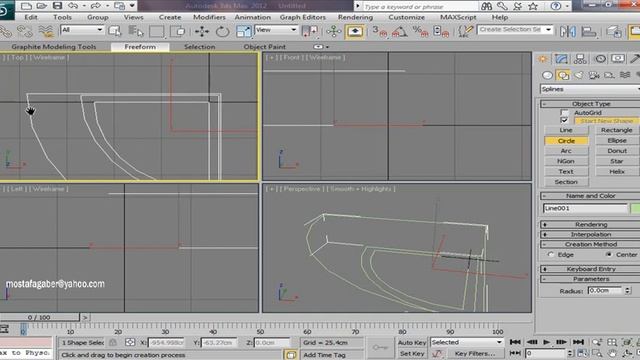The height and width of the screenshot is (360, 640).
Task: Select the Move transform tool
Action: pos(202,31)
